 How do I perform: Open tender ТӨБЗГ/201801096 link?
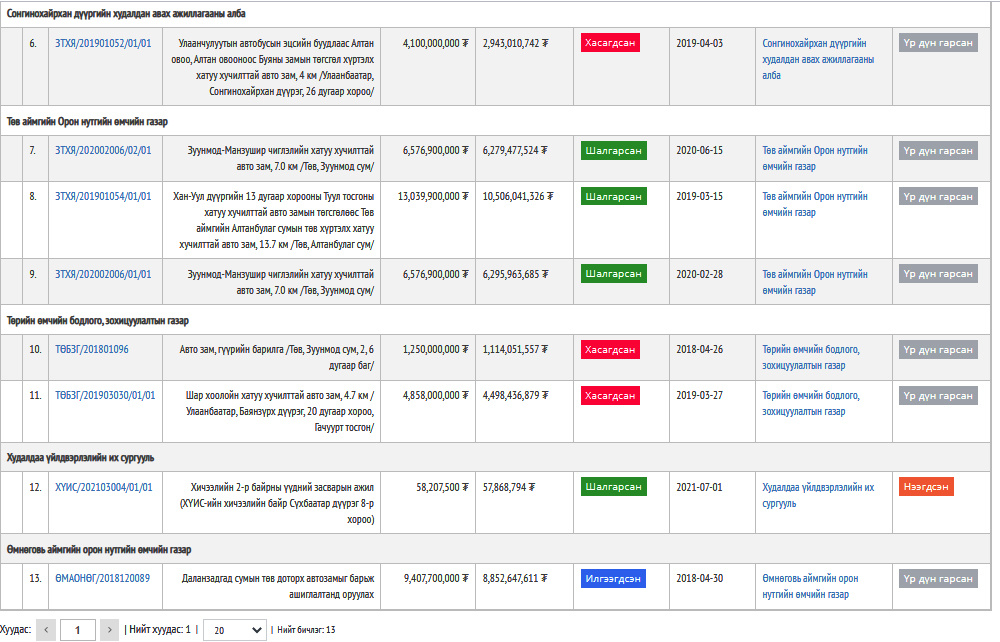(92, 350)
